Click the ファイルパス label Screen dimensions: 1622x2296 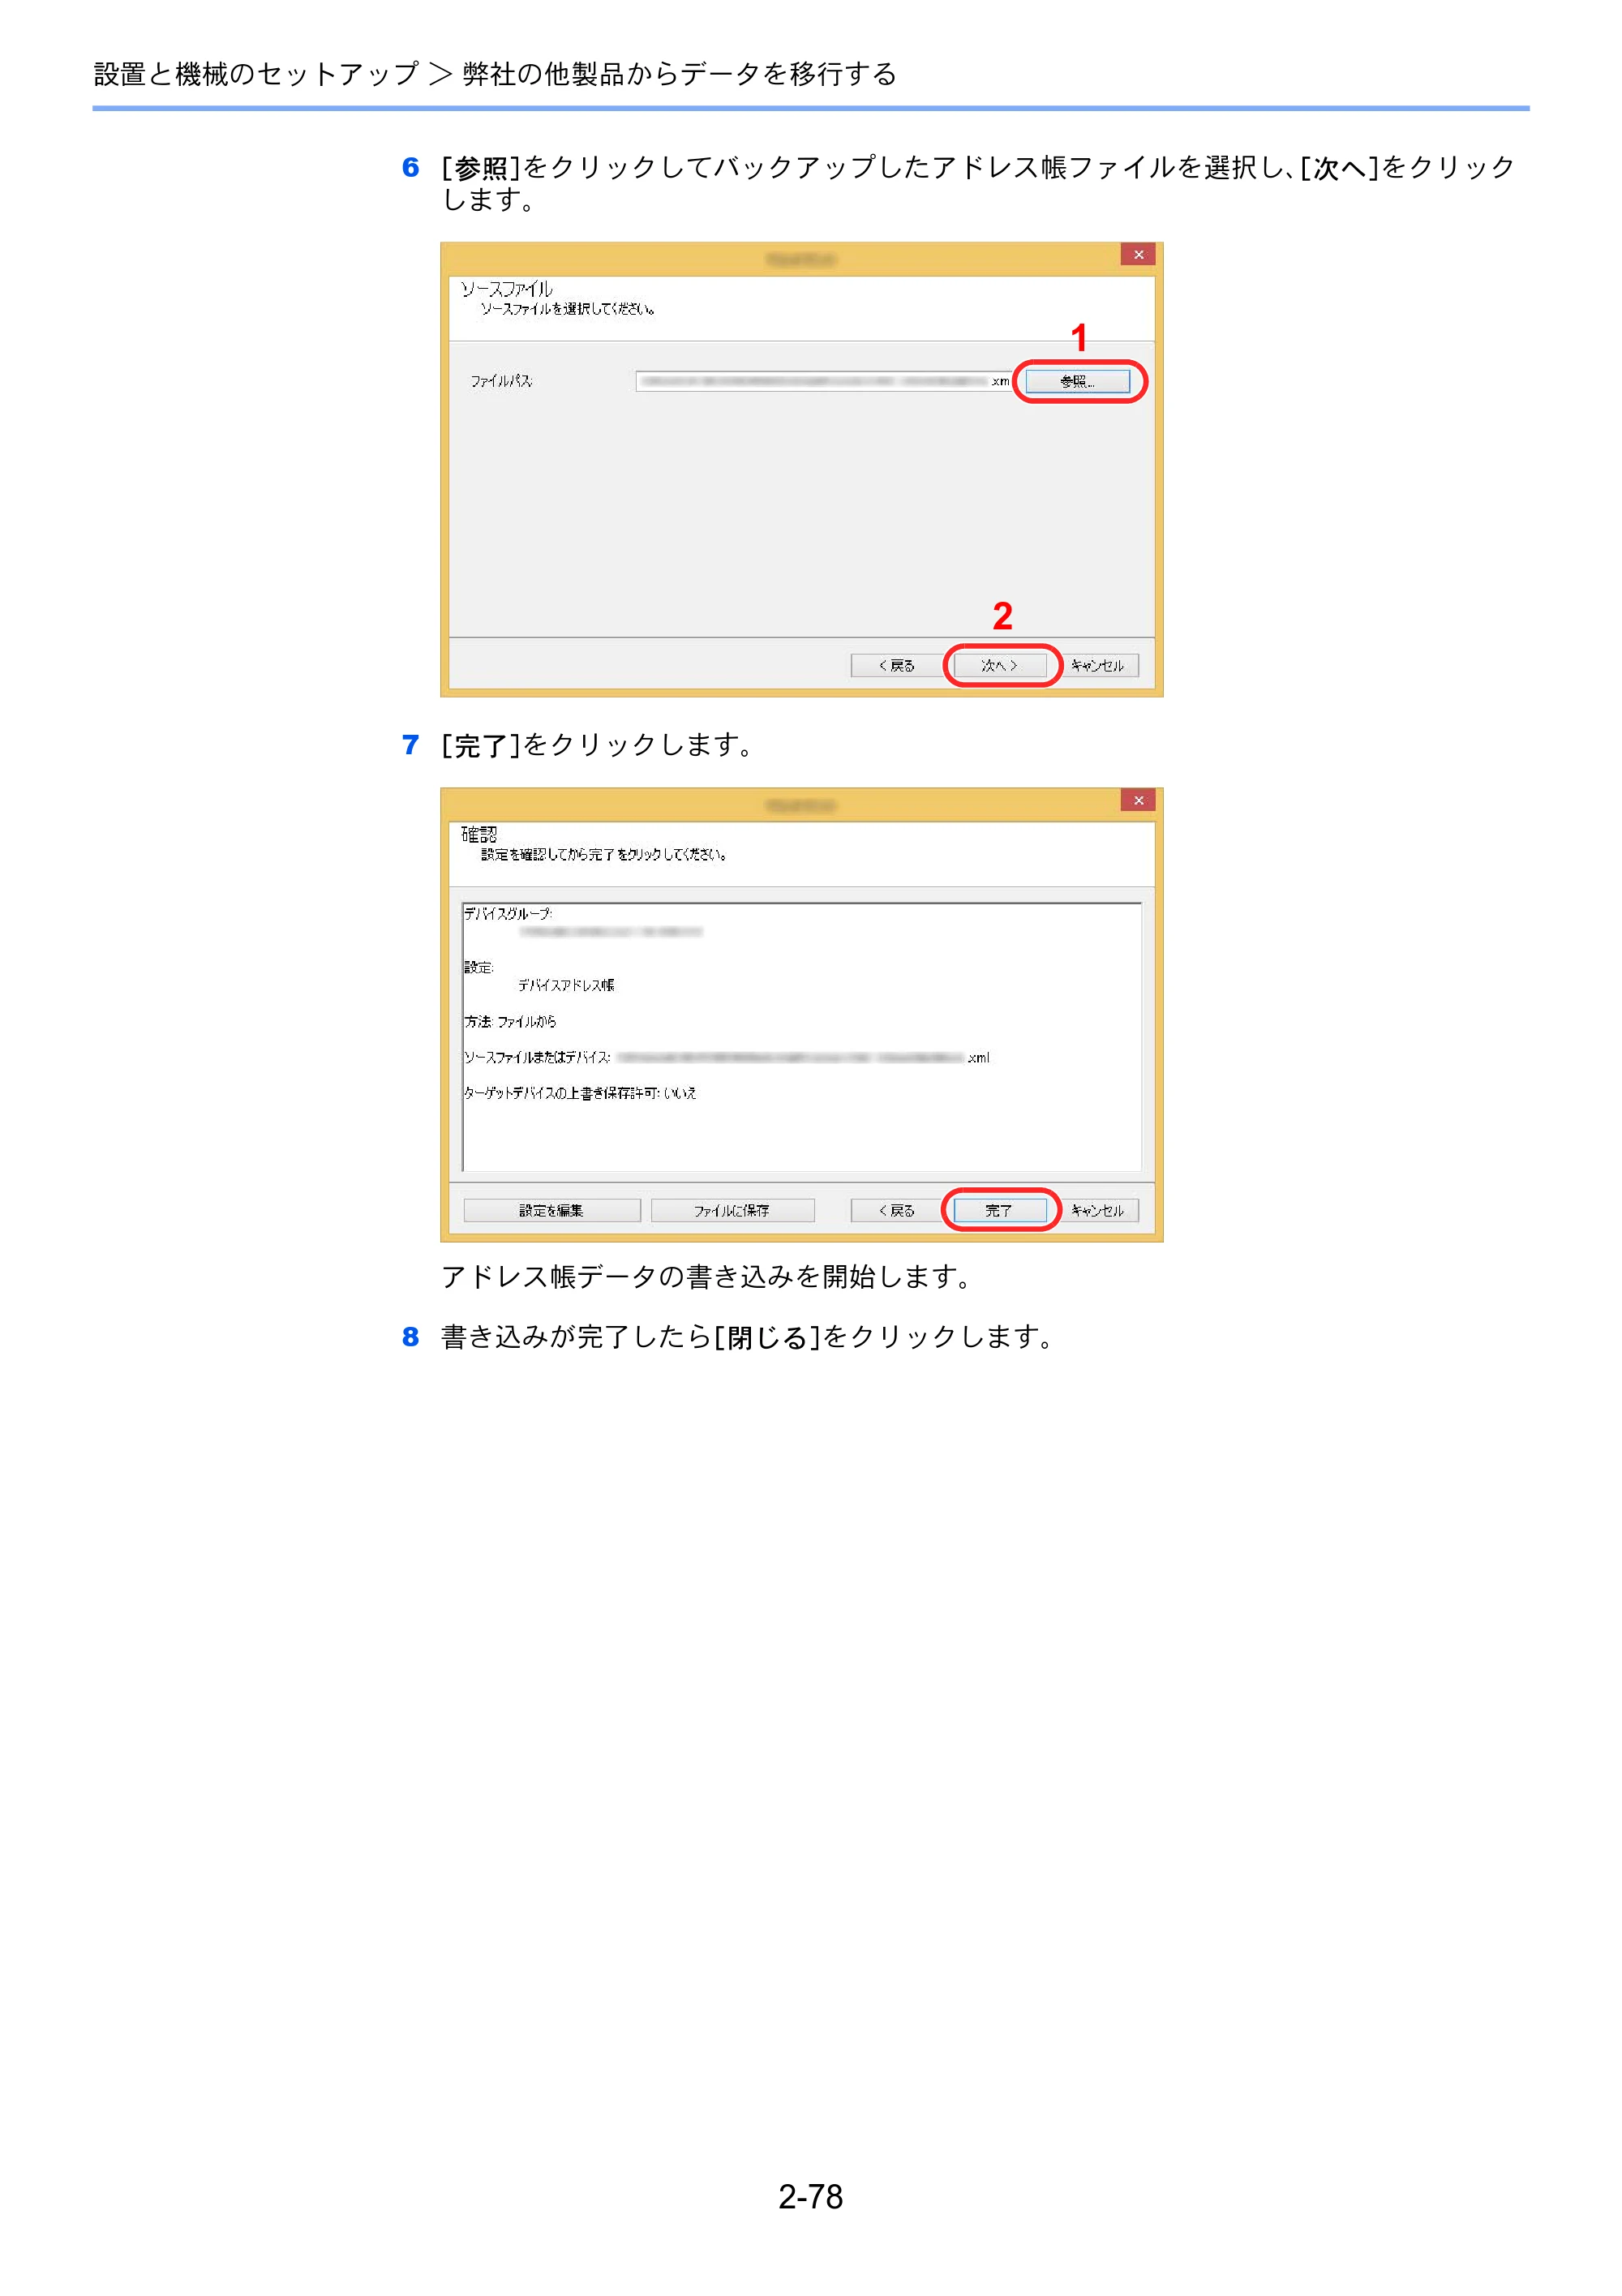tap(501, 381)
